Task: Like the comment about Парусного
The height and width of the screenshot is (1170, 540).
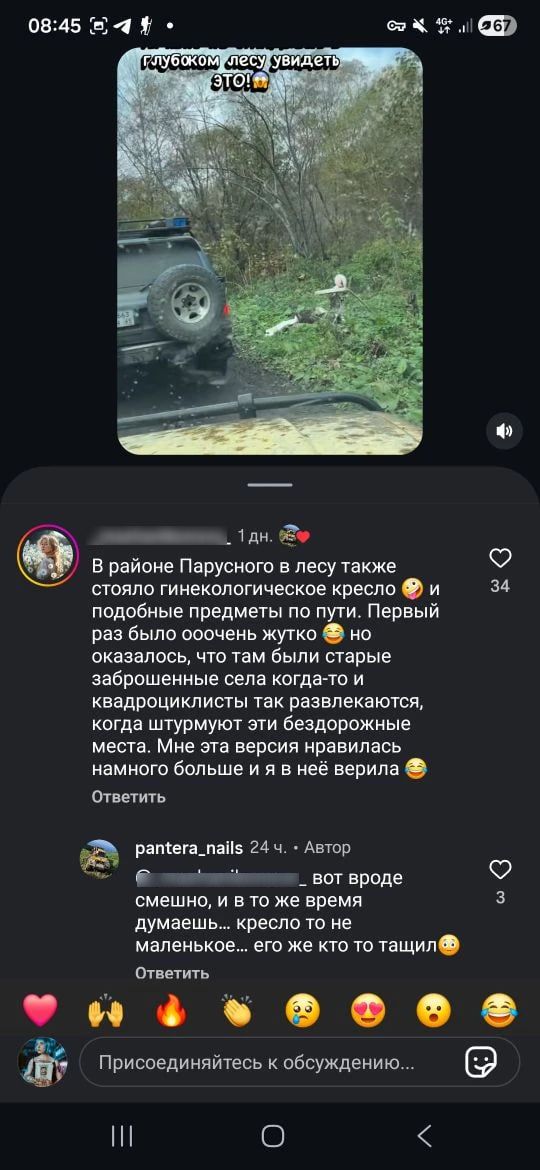Action: pyautogui.click(x=500, y=557)
